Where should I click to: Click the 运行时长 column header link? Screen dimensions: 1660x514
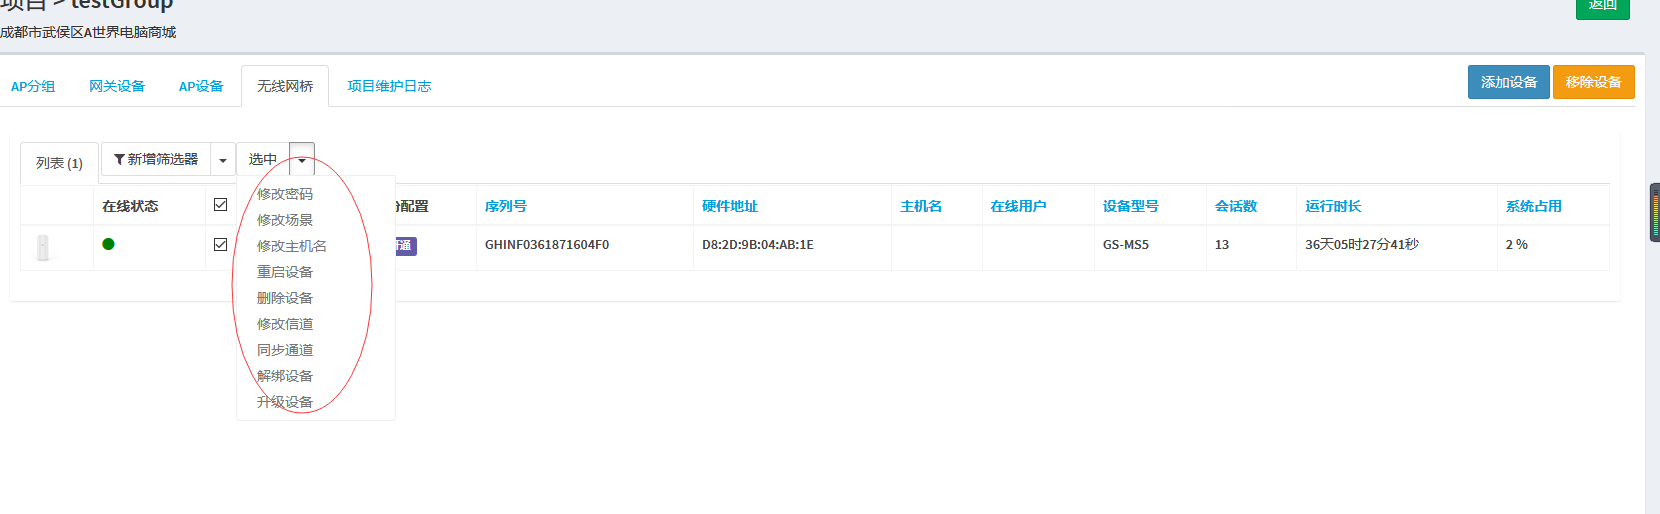click(1333, 206)
